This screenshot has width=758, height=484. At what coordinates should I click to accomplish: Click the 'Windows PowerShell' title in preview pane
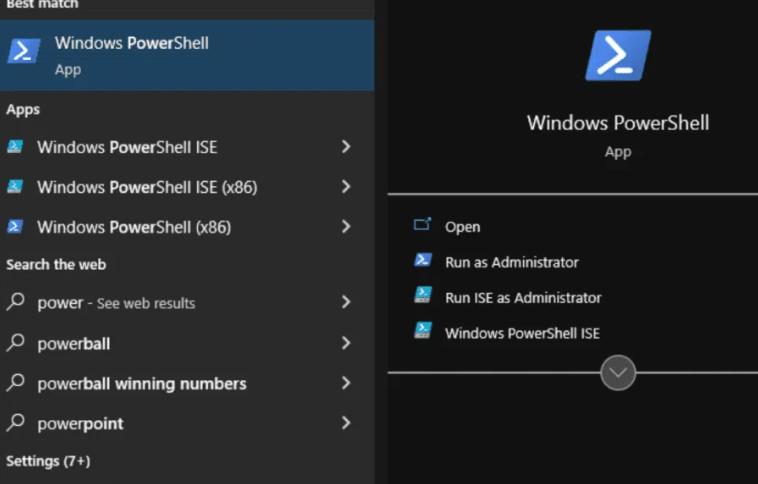tap(618, 122)
